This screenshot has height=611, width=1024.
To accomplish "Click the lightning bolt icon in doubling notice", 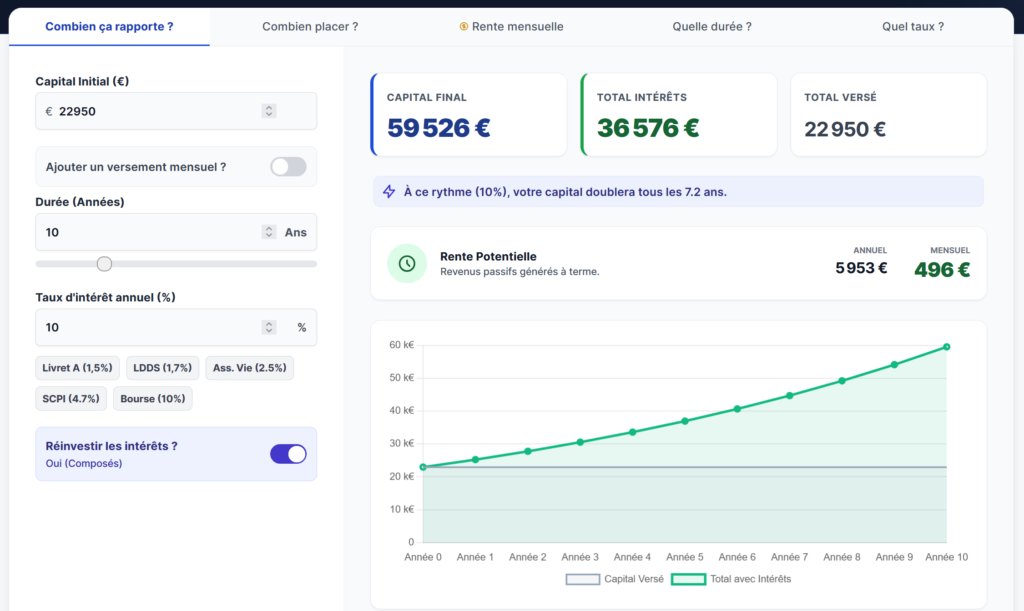I will click(x=389, y=192).
